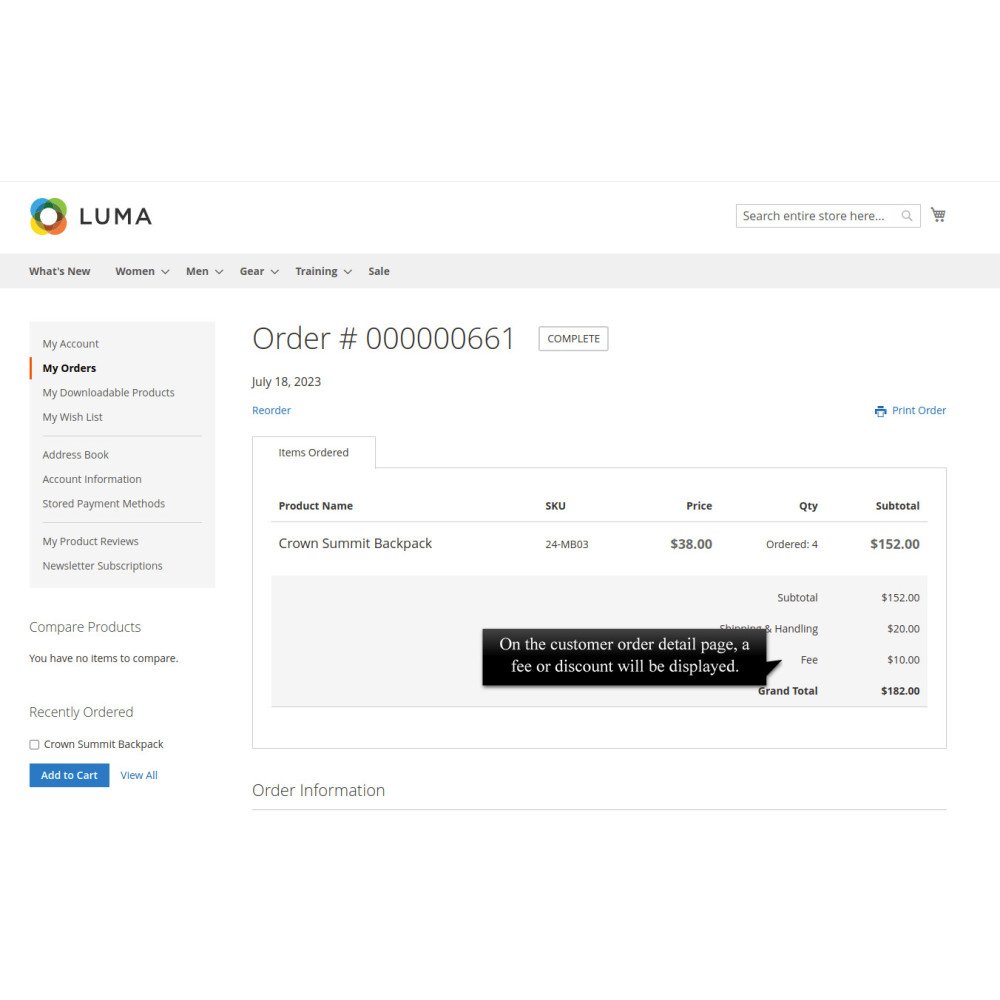This screenshot has width=1000, height=1000.
Task: Click the printer icon beside Print Order
Action: pyautogui.click(x=880, y=411)
